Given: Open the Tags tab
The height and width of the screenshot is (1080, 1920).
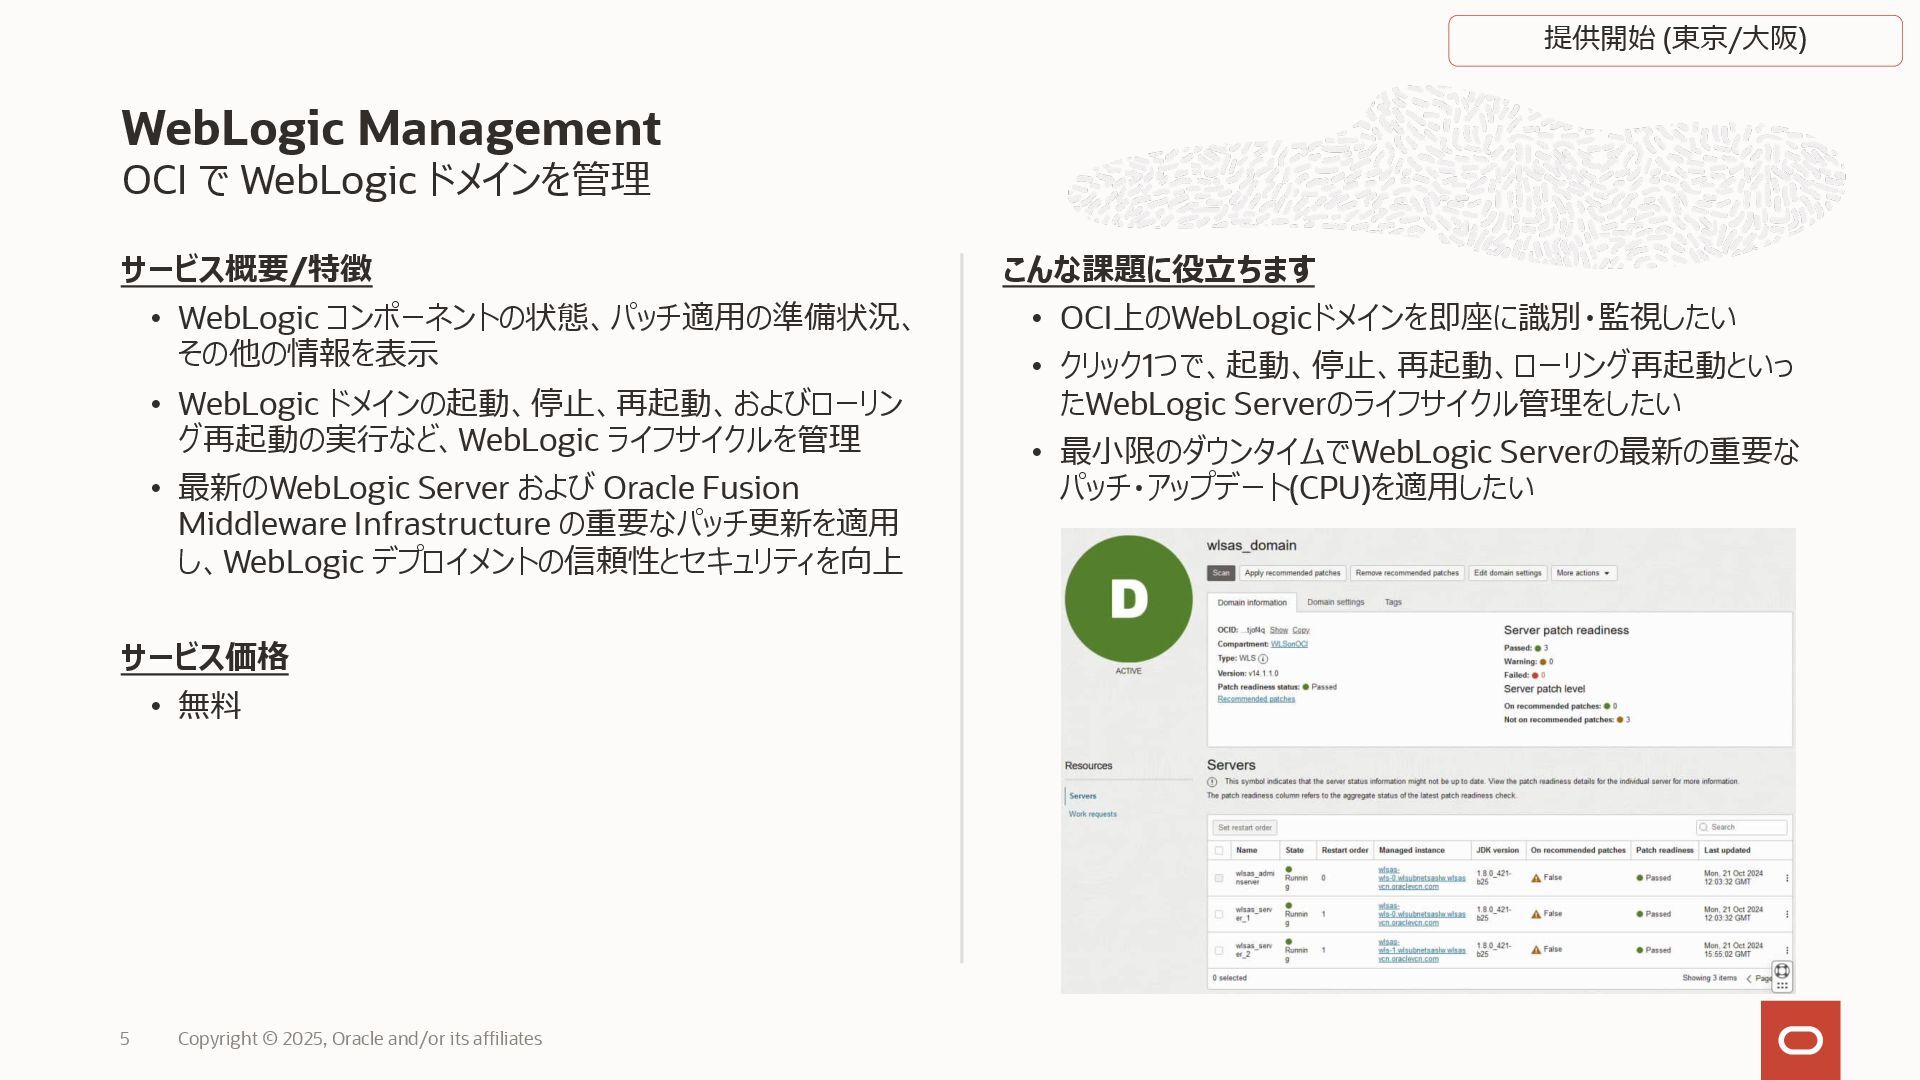Looking at the screenshot, I should pos(1393,602).
